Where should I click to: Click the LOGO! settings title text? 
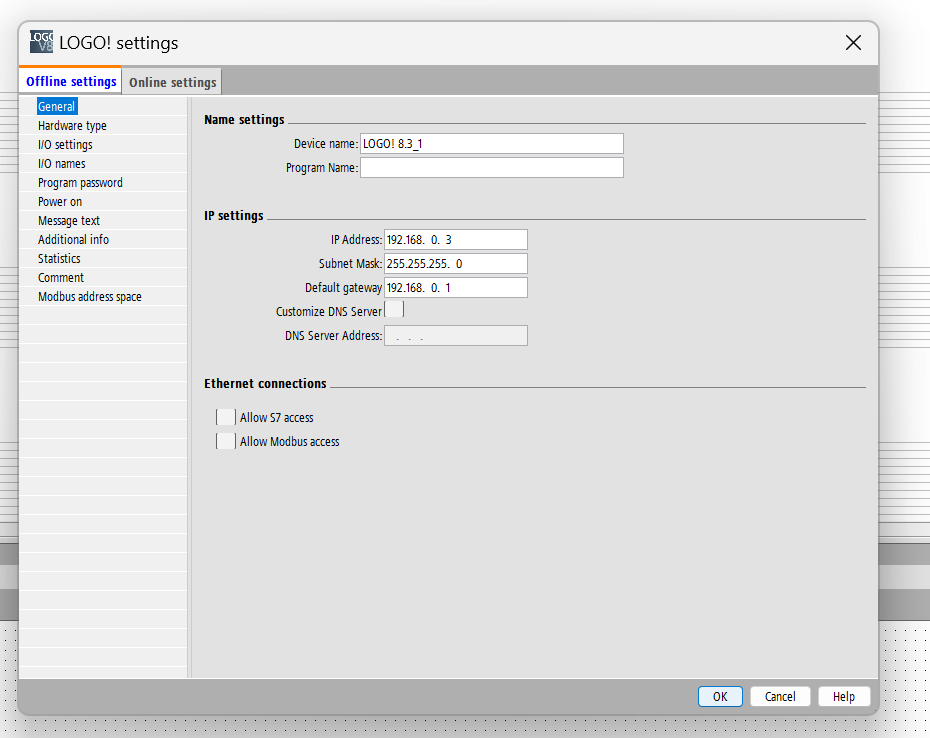[119, 43]
